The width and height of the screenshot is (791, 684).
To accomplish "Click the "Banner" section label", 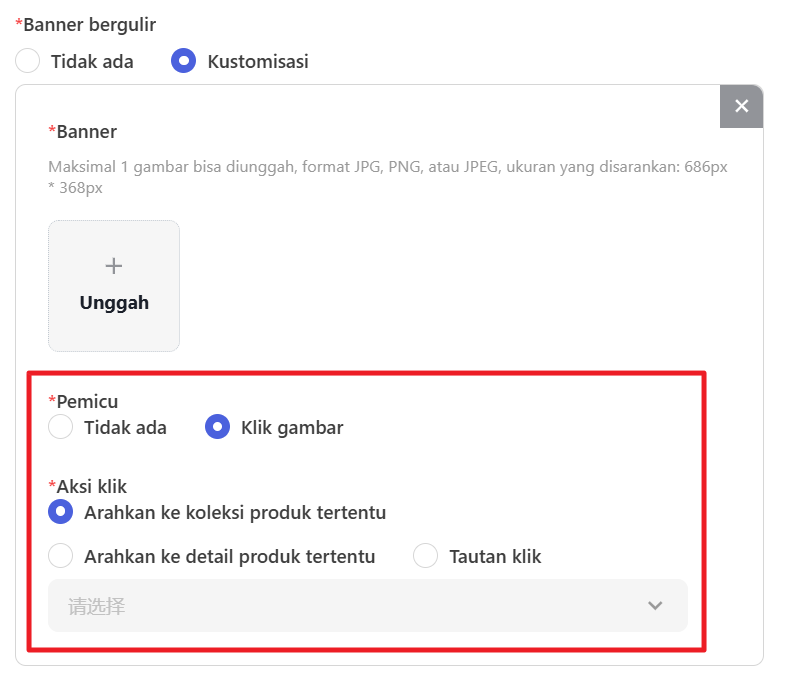I will pyautogui.click(x=86, y=131).
